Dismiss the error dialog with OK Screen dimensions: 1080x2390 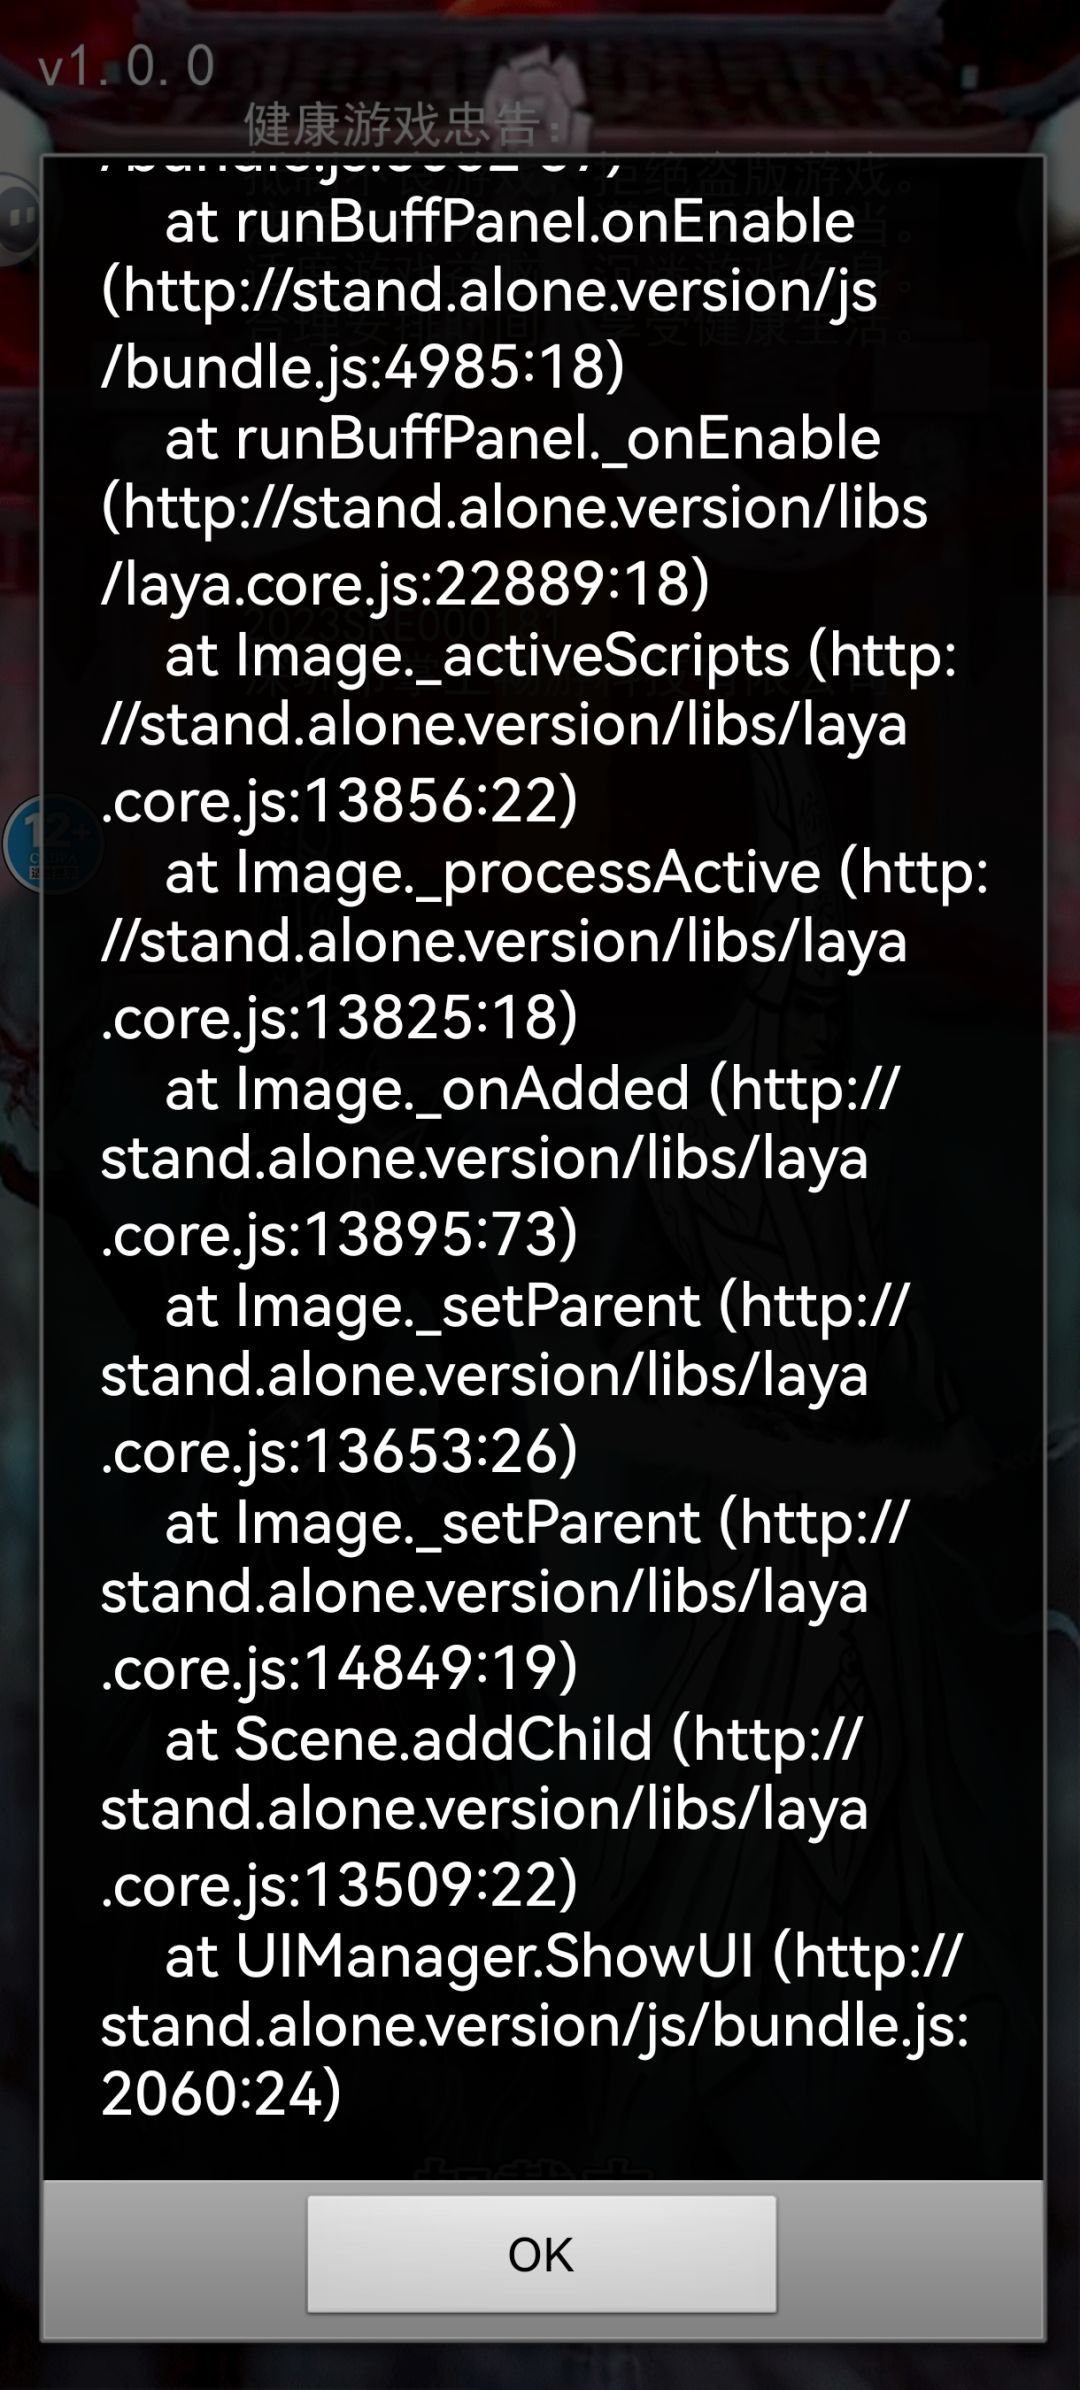[541, 2253]
